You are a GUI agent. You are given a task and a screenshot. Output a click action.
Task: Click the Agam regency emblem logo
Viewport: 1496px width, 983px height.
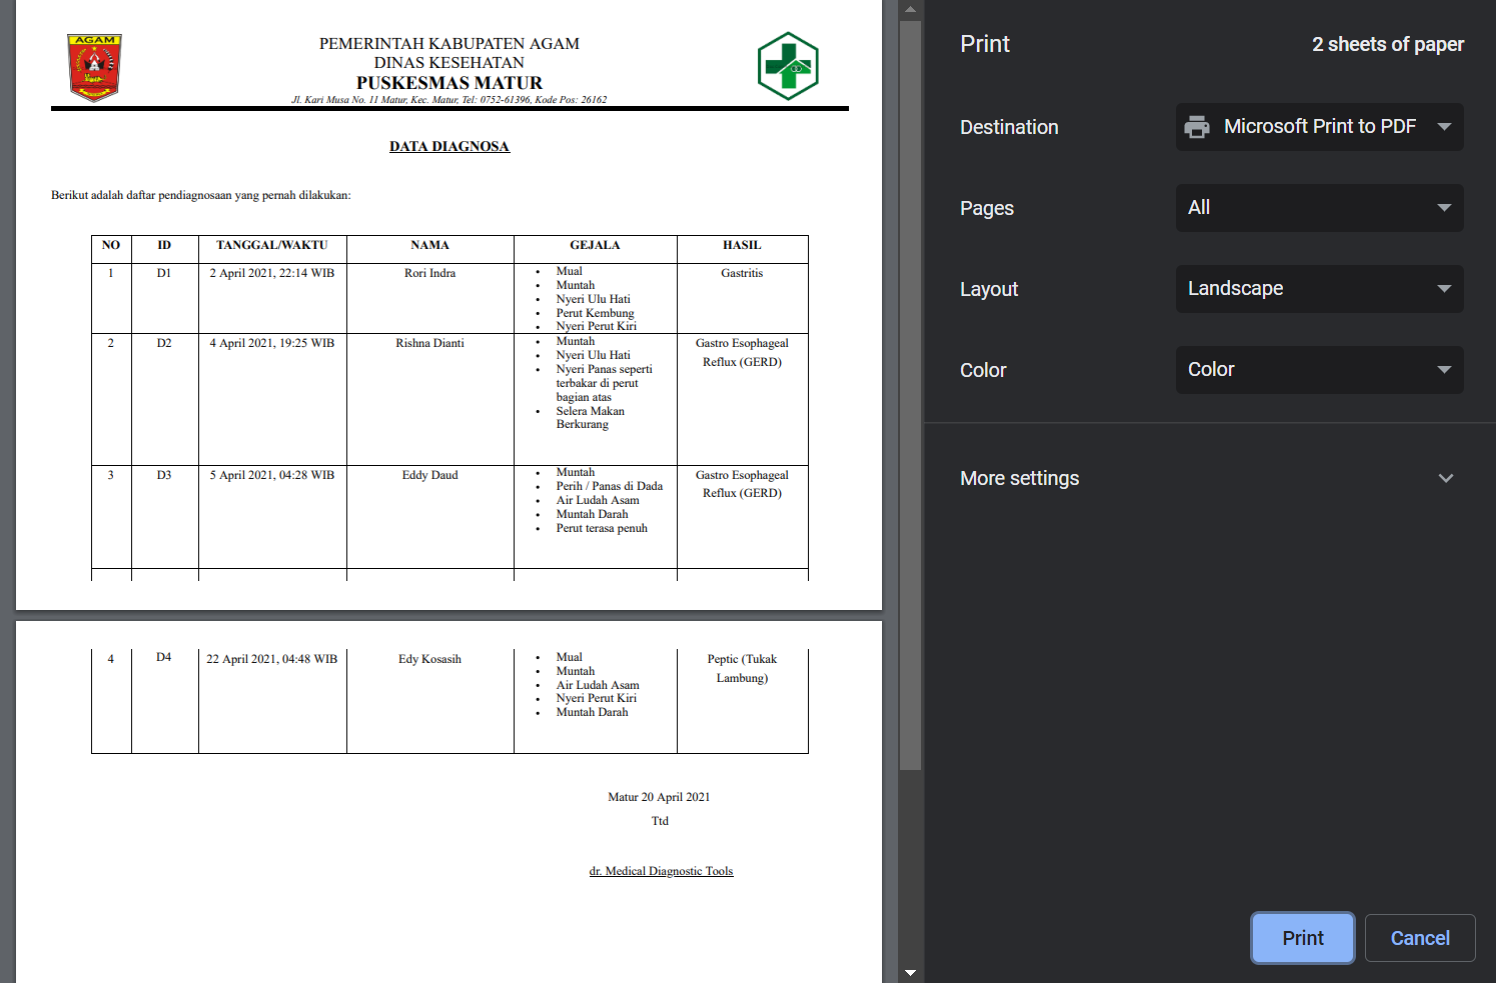94,68
